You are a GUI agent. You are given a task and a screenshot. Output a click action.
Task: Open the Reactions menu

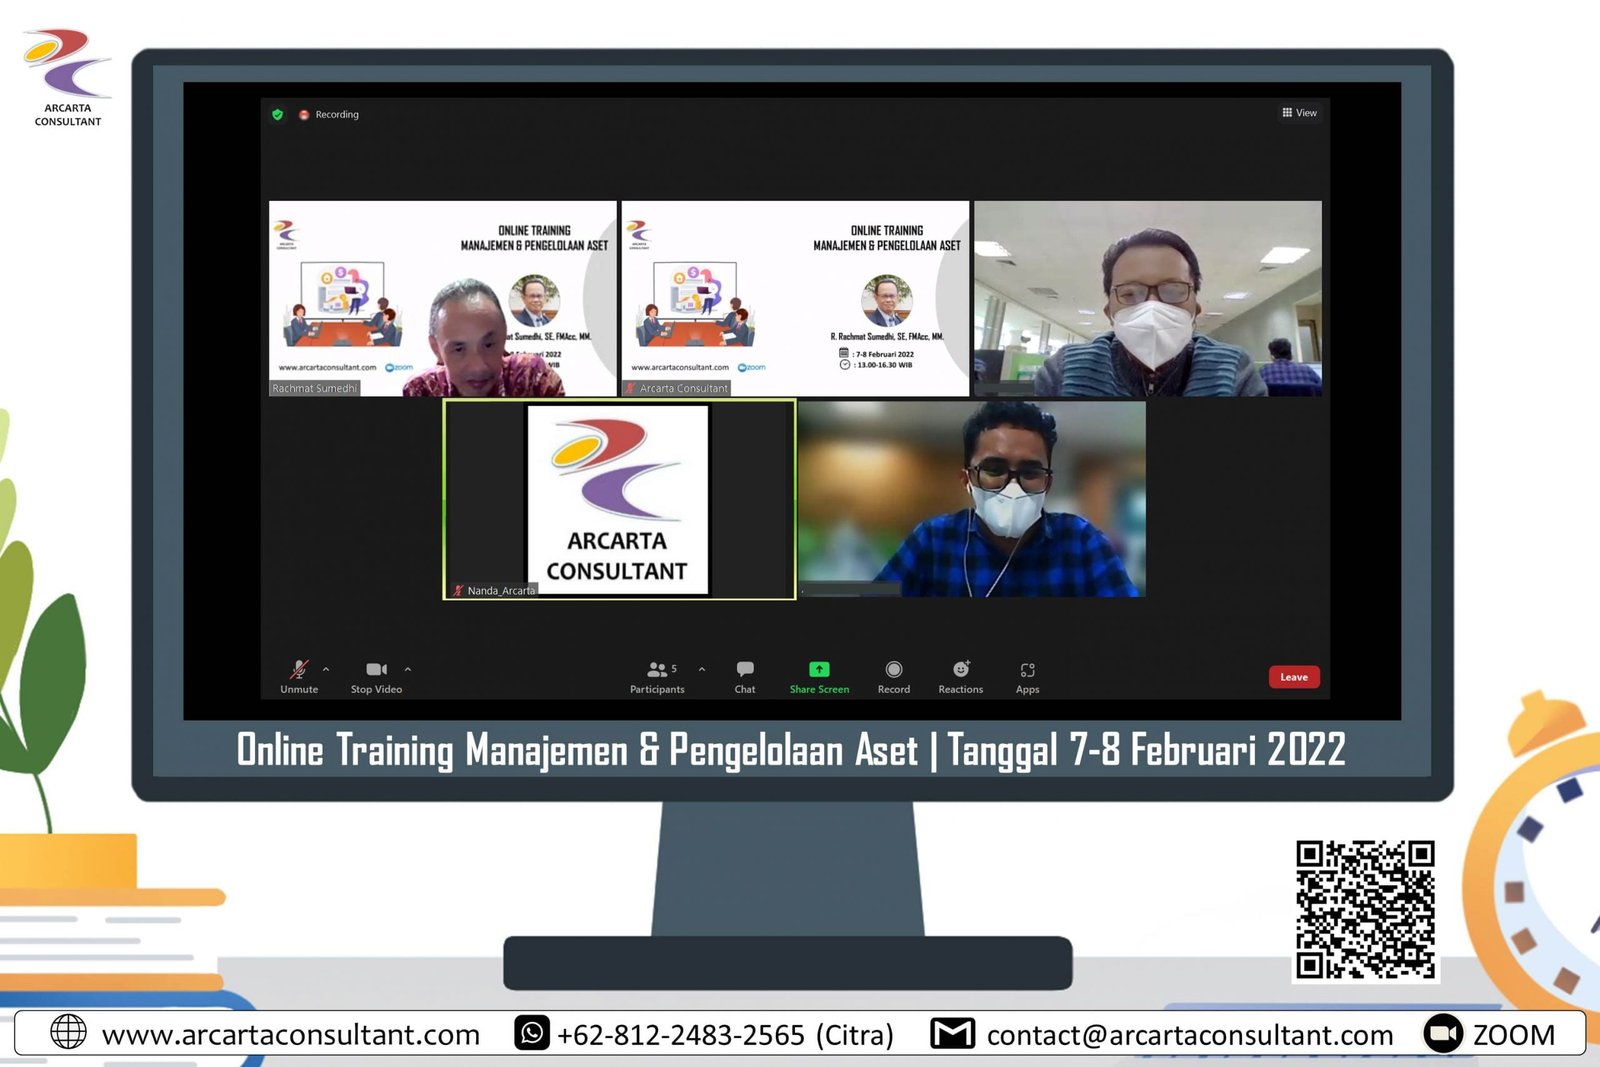click(x=960, y=675)
